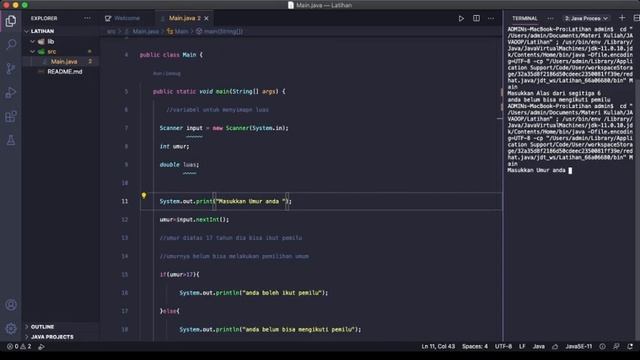
Task: Create a new terminal with plus icon
Action: [x=622, y=18]
